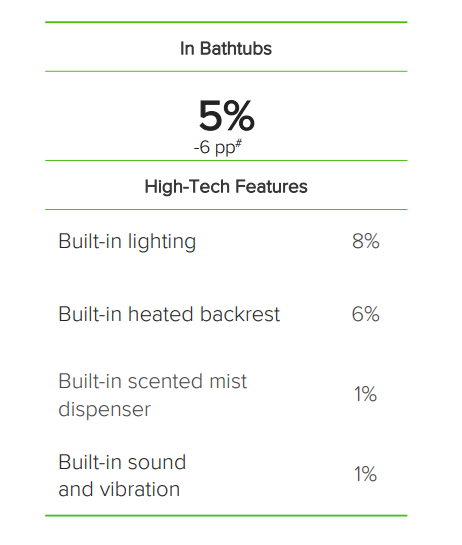The height and width of the screenshot is (545, 462).
Task: Click the 8% value for lighting
Action: [366, 241]
